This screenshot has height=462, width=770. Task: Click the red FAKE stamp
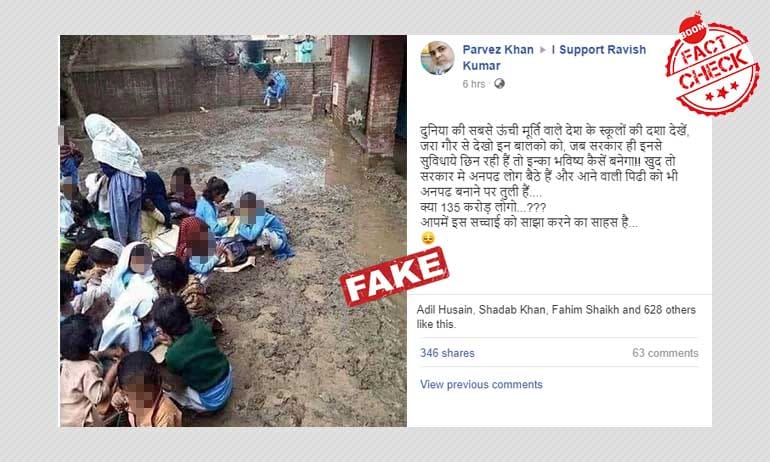(394, 276)
